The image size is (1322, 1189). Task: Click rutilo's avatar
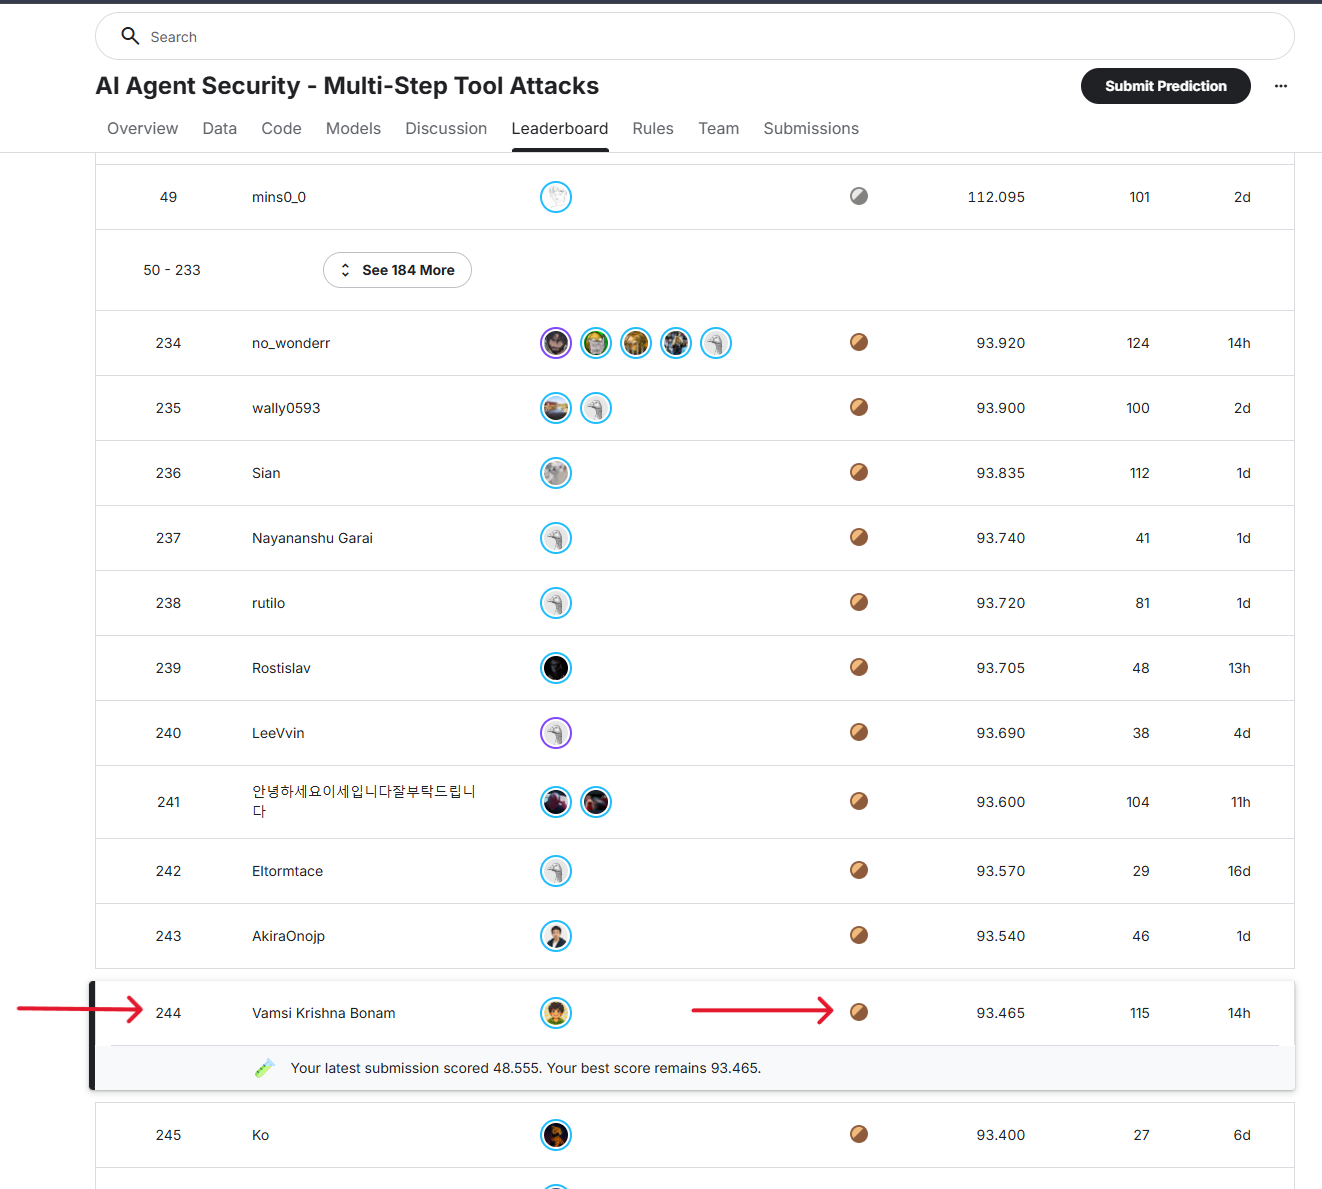coord(556,603)
